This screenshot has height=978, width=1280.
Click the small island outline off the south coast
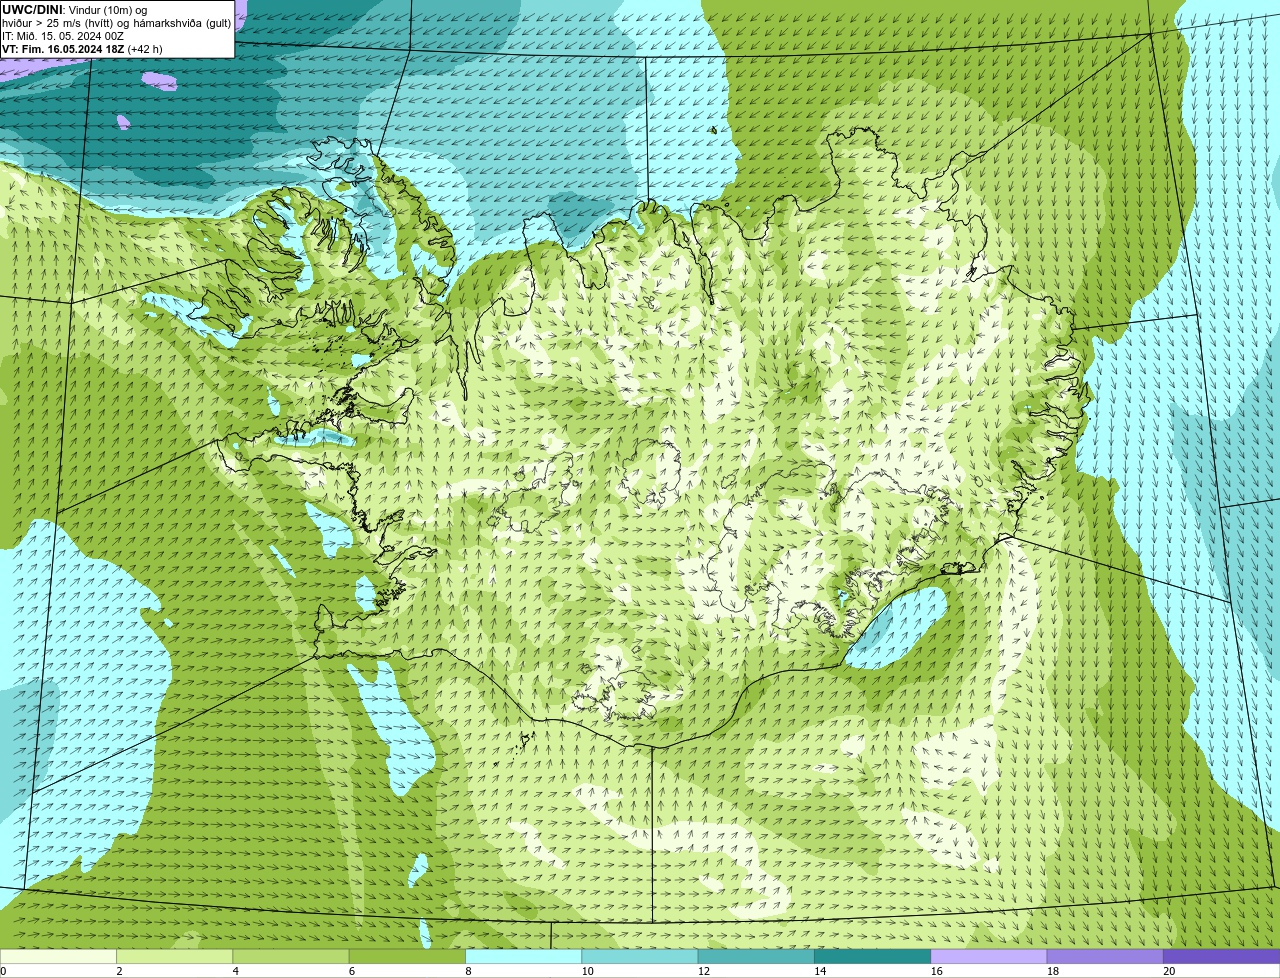pos(525,740)
